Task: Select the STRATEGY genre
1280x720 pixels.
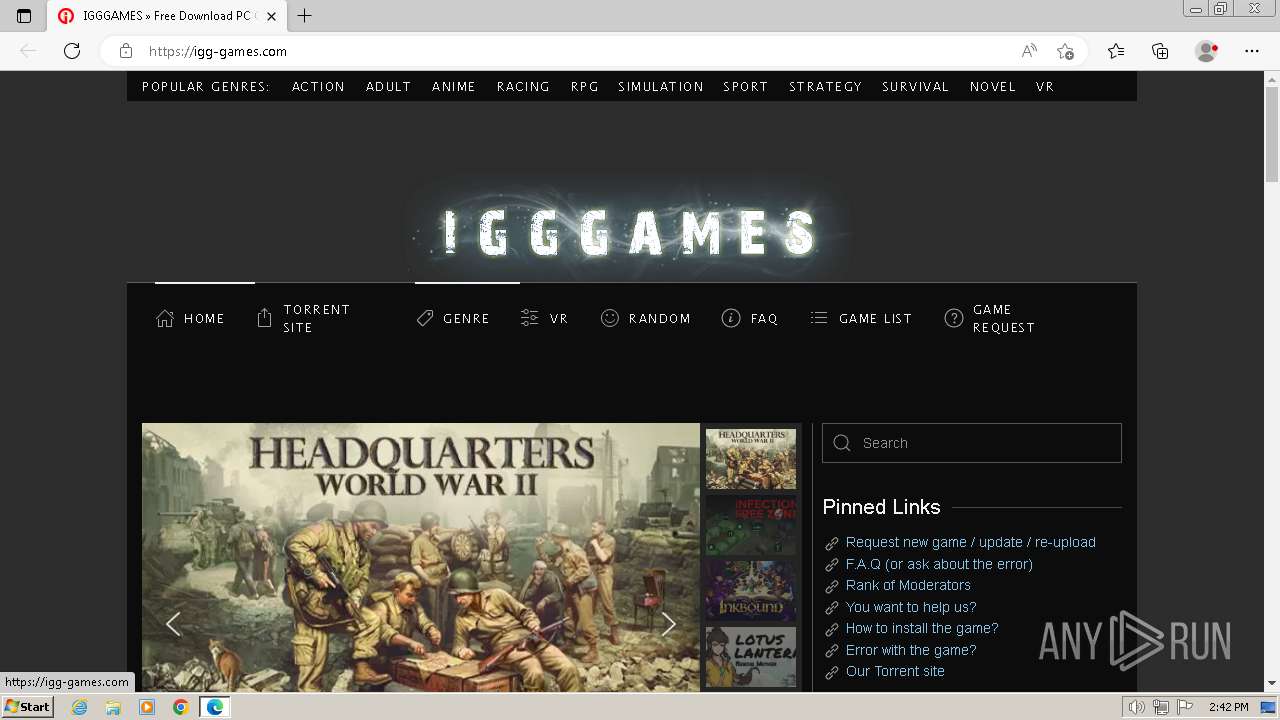Action: tap(825, 87)
